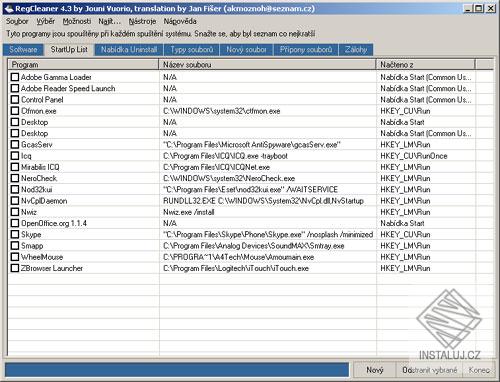Select the gcasServ.exe path cell
This screenshot has height=382, width=500.
tap(252, 145)
